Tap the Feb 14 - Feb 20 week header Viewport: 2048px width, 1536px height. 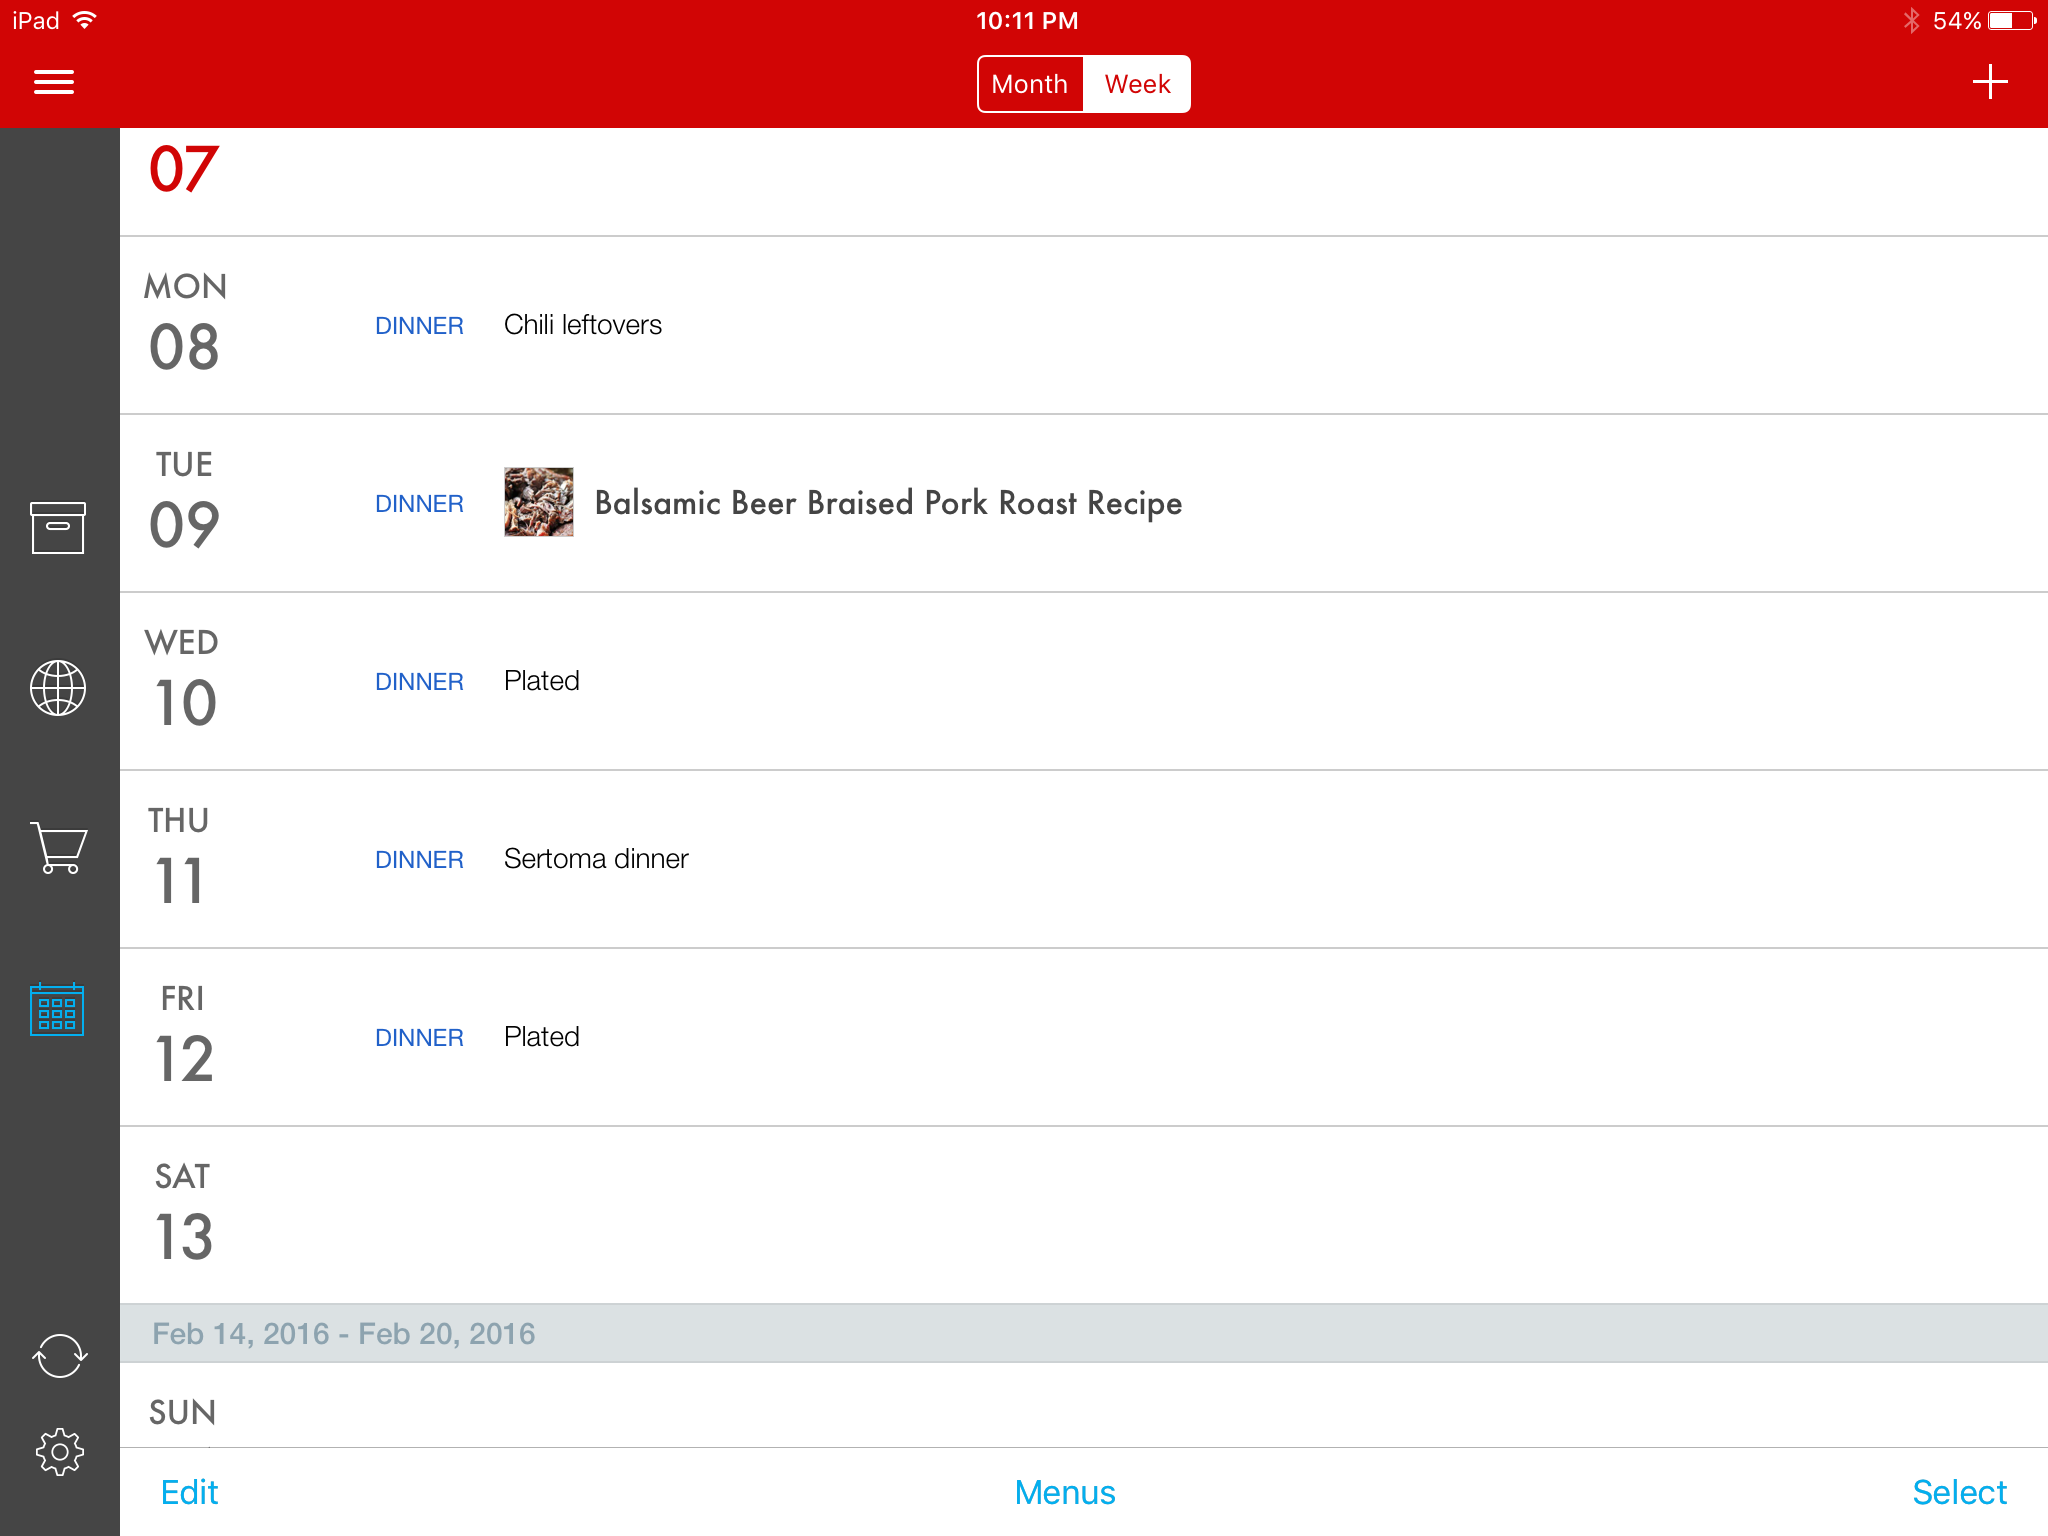point(344,1333)
